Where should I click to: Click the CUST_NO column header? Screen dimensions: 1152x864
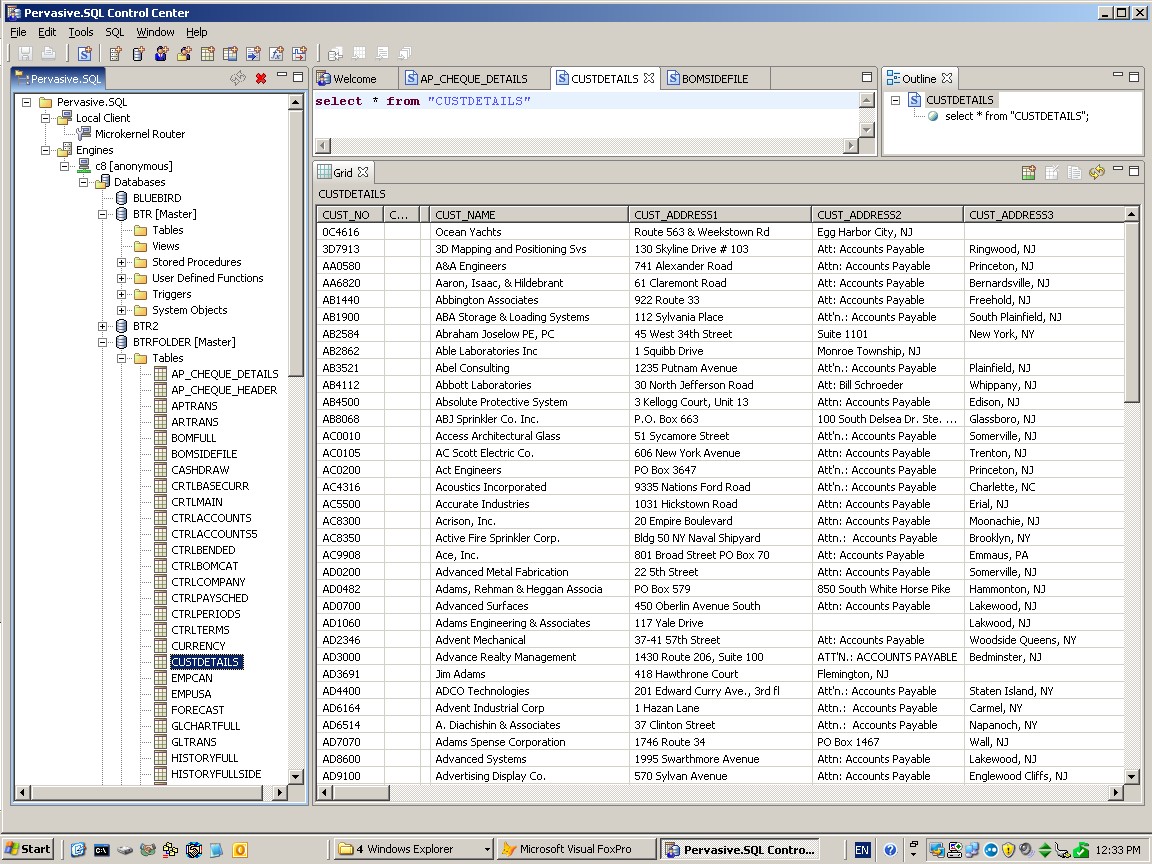click(x=350, y=215)
